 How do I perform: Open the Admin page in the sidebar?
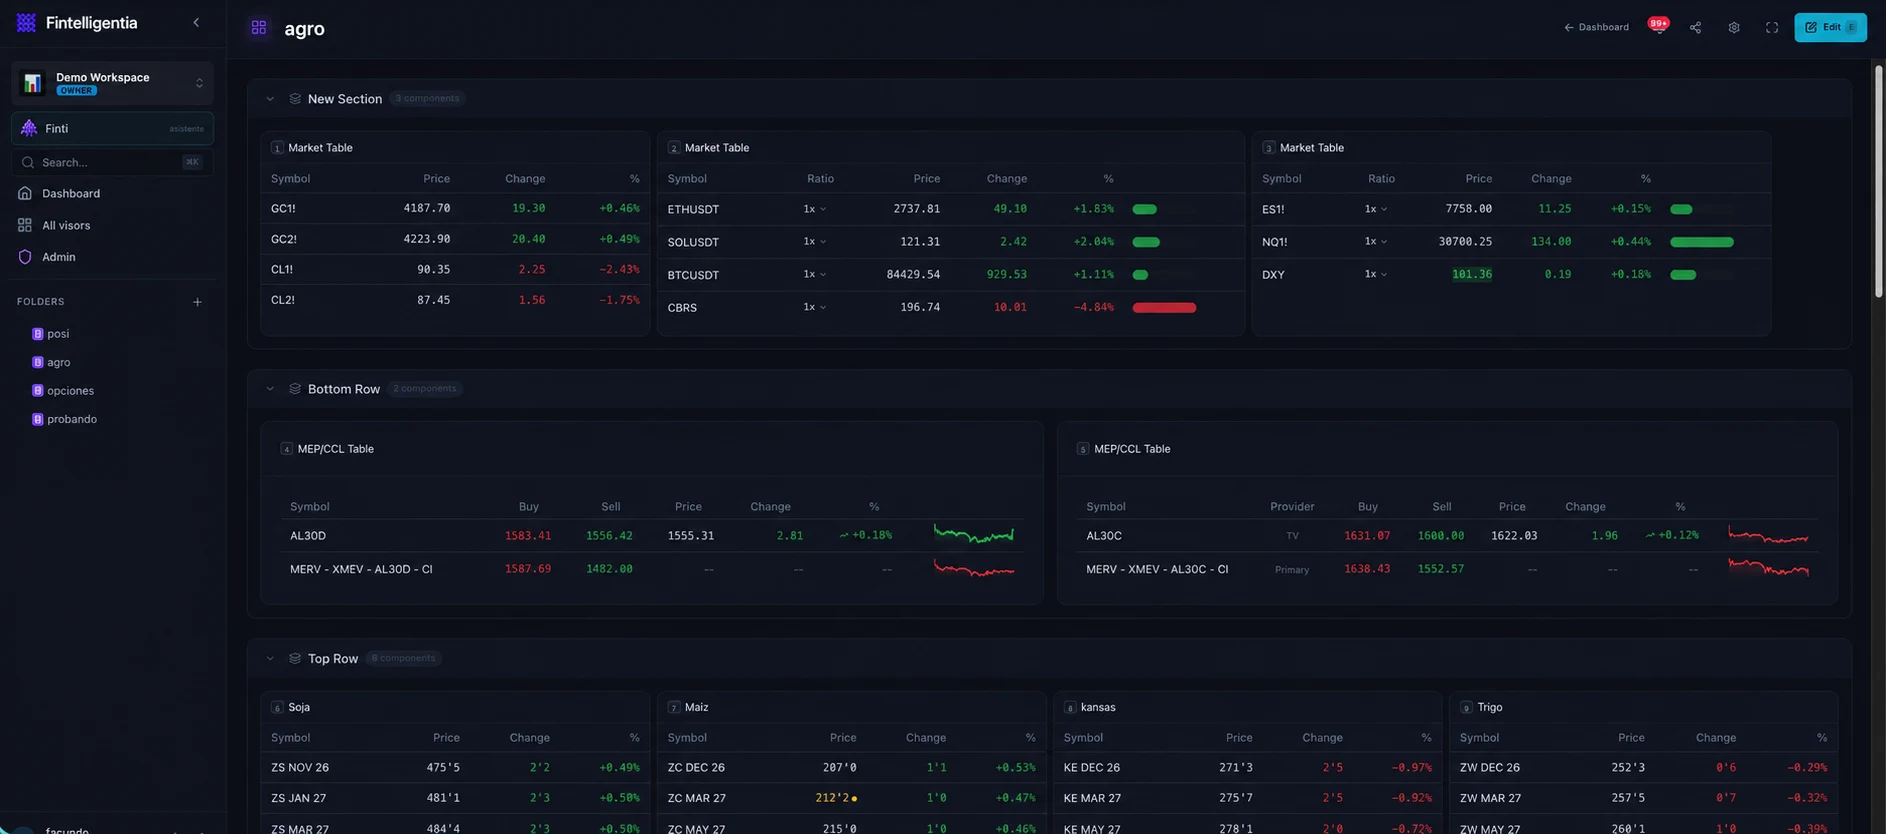113,258
